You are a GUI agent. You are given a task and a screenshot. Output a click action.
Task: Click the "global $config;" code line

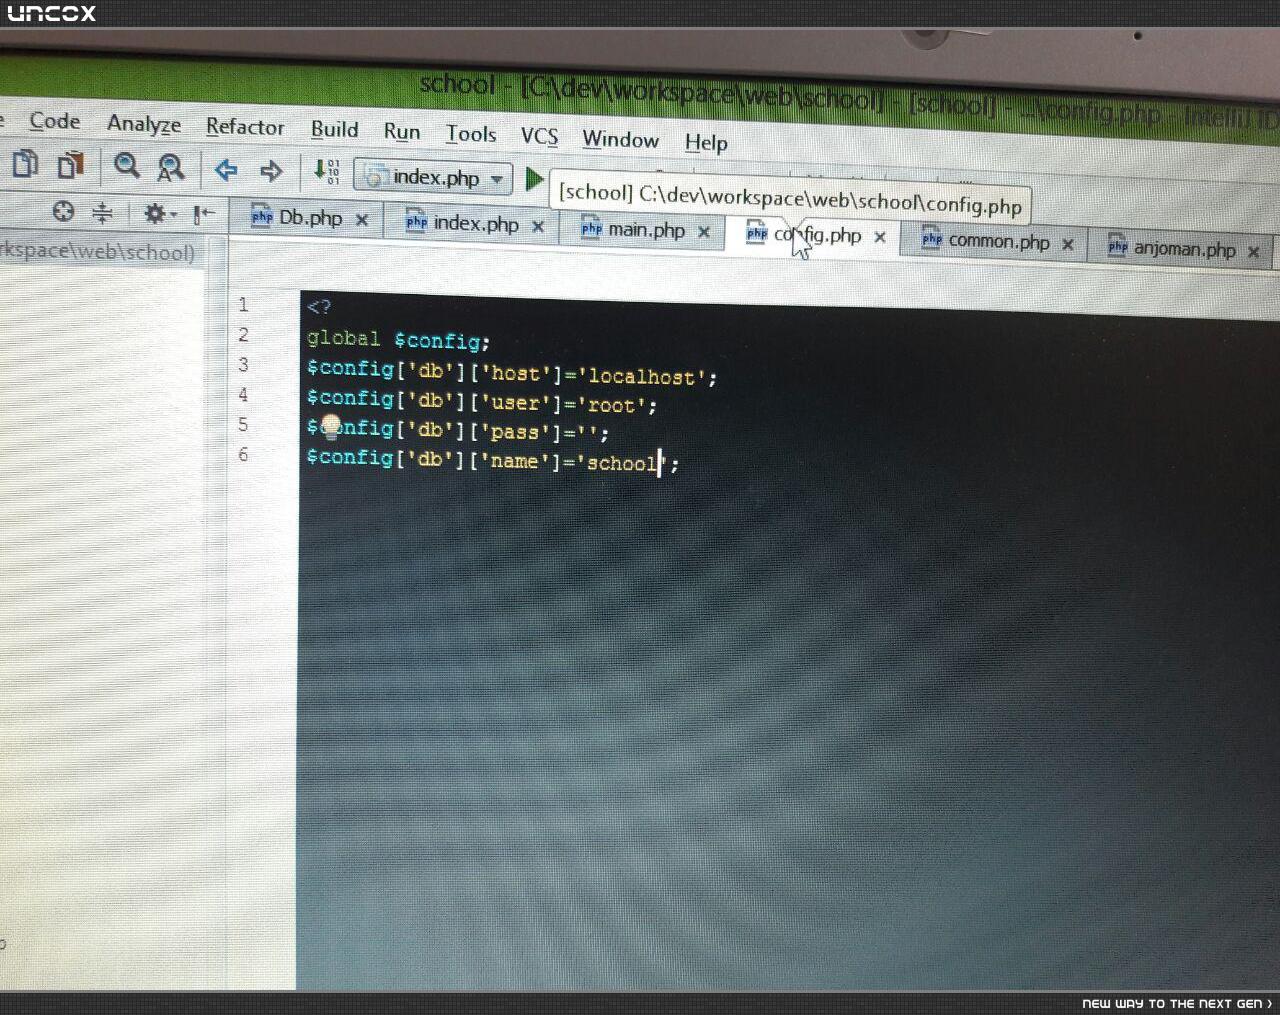pos(399,340)
